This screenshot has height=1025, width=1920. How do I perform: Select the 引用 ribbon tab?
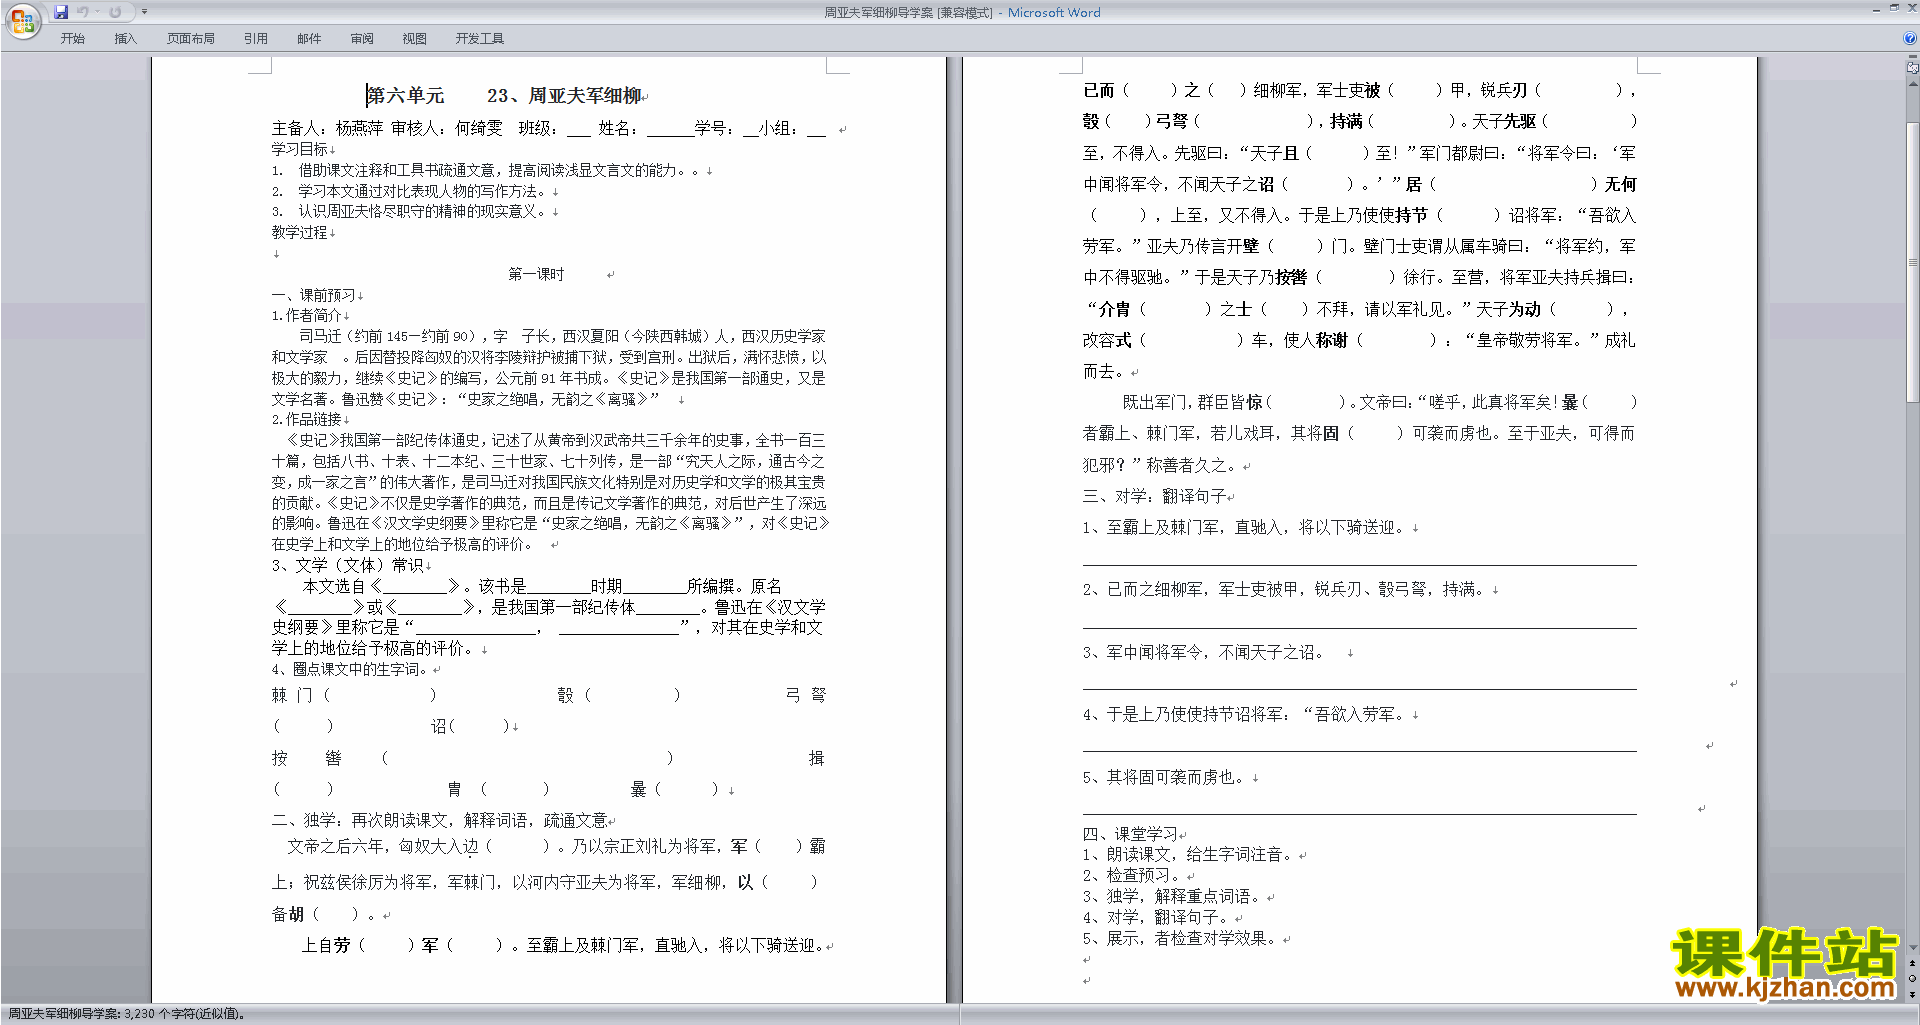(256, 38)
